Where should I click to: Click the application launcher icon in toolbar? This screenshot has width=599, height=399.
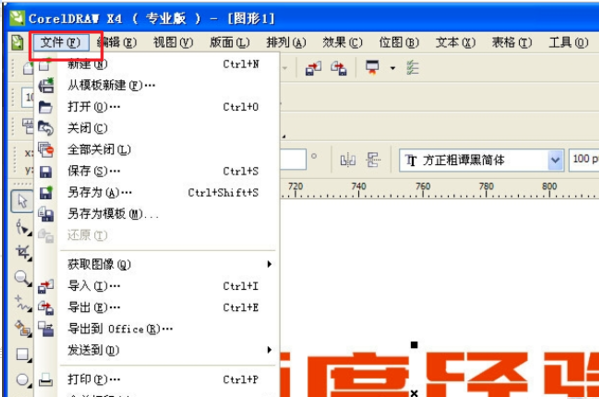click(x=372, y=68)
